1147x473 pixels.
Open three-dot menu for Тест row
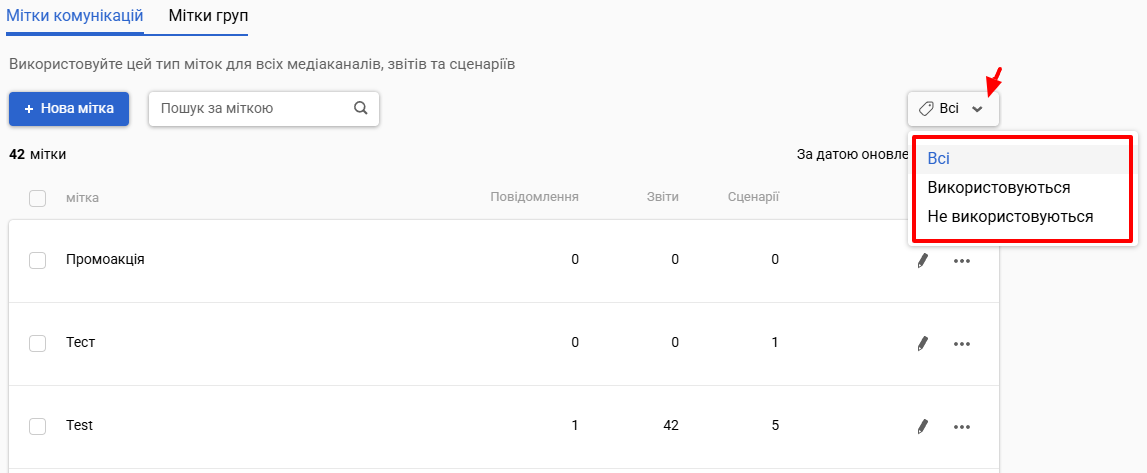click(961, 344)
